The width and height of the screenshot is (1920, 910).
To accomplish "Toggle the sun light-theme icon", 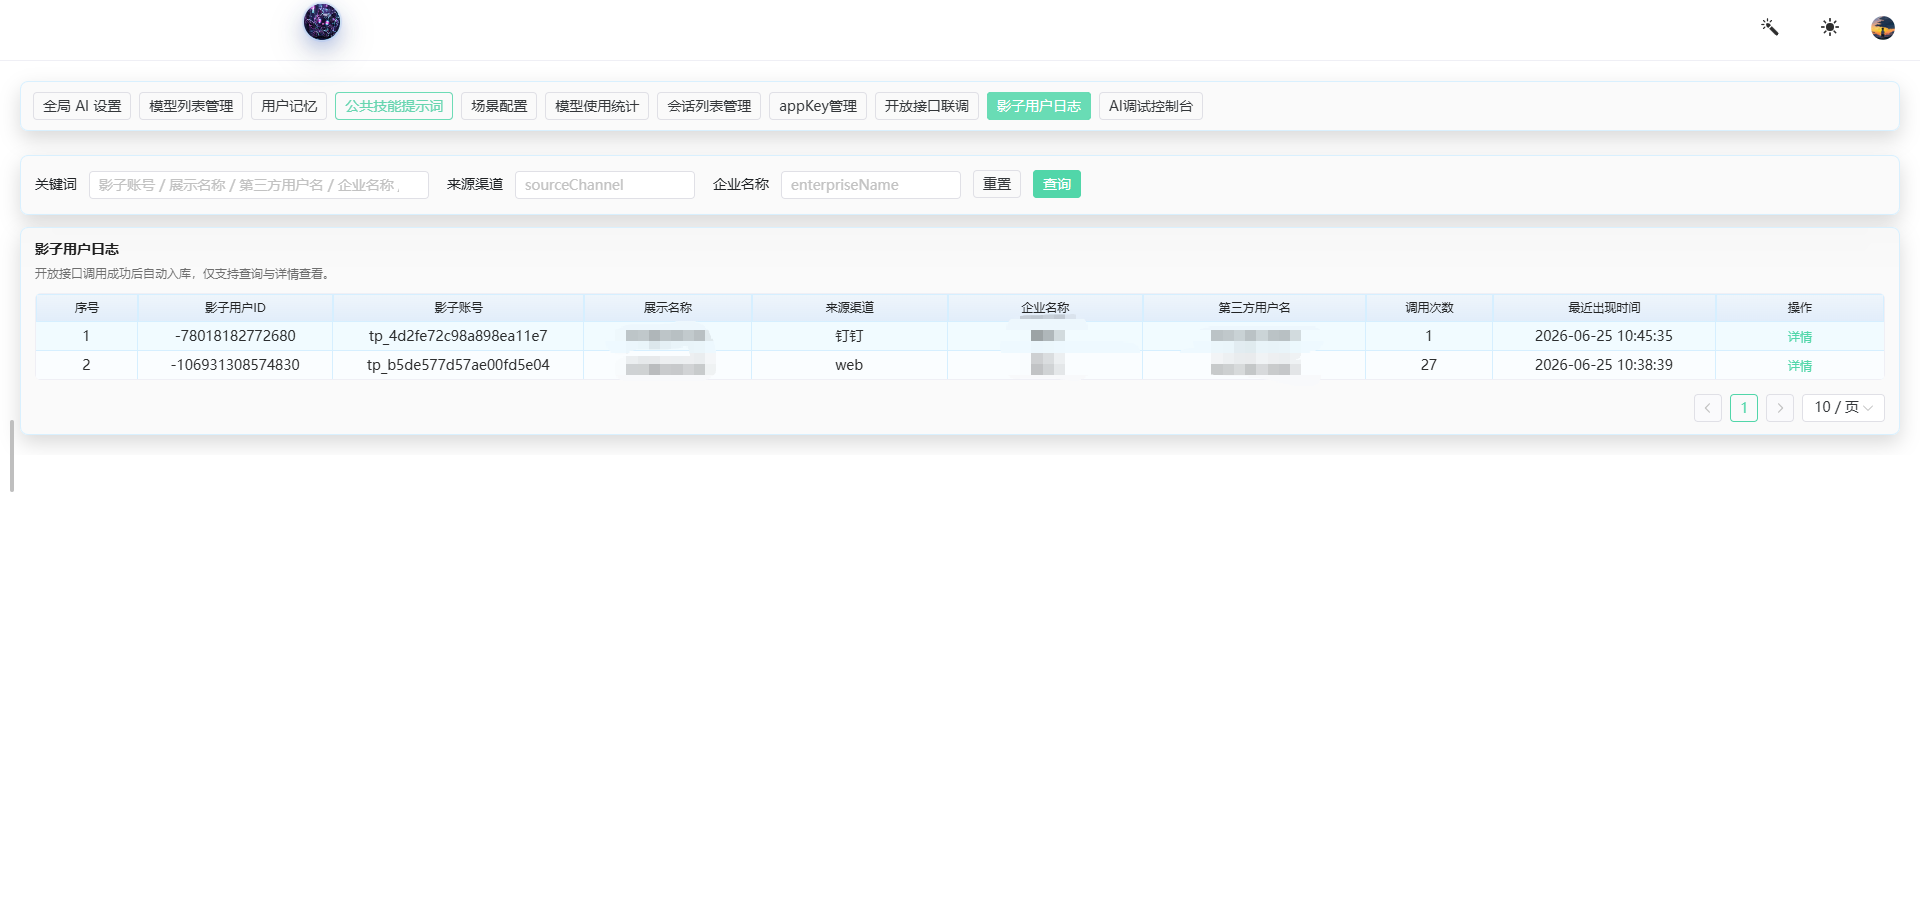I will pyautogui.click(x=1830, y=27).
